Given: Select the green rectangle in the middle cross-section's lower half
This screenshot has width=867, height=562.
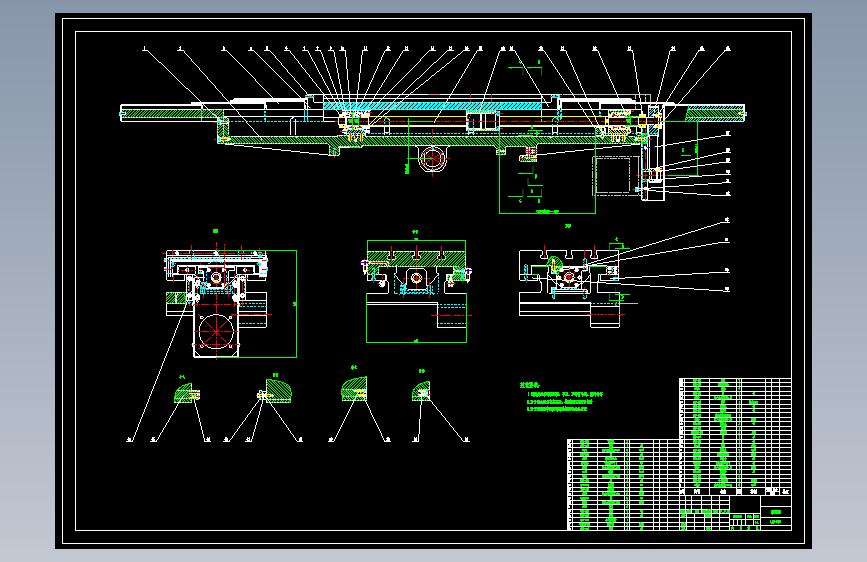Looking at the screenshot, I should (x=416, y=318).
